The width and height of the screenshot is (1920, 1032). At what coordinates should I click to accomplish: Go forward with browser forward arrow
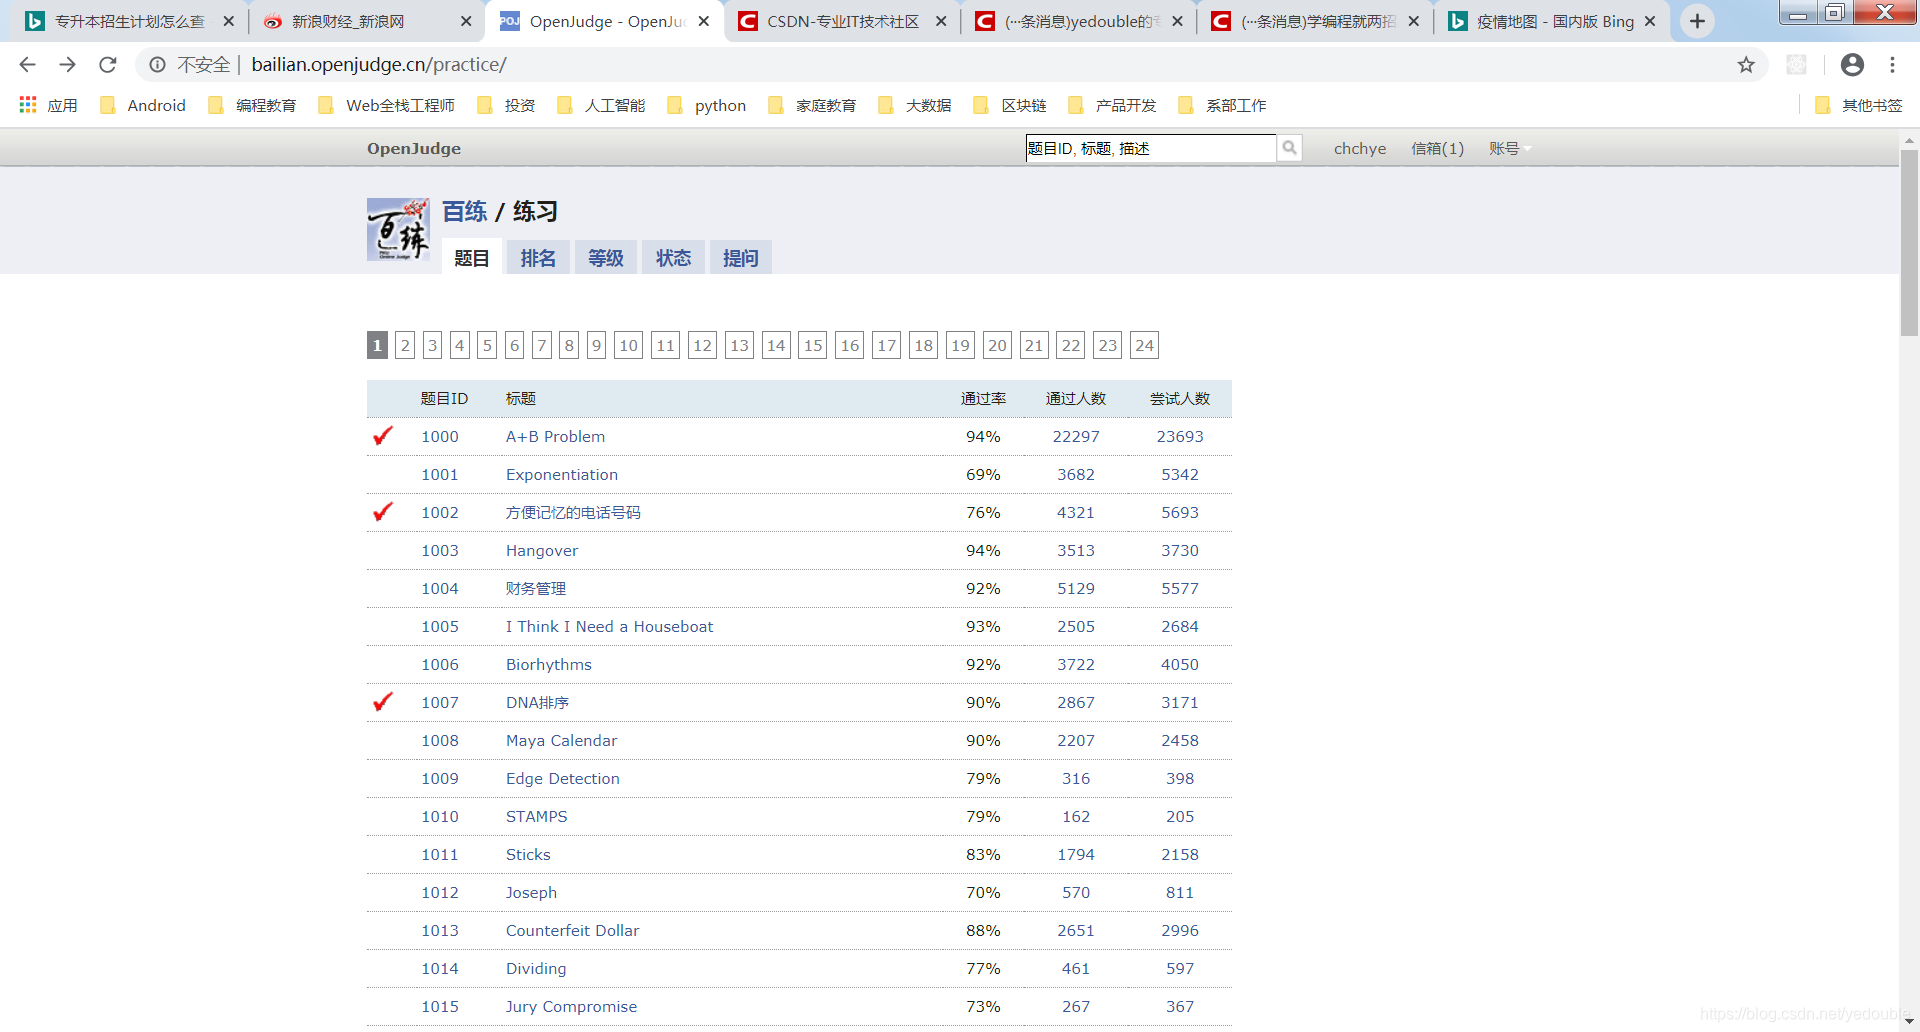pos(67,65)
